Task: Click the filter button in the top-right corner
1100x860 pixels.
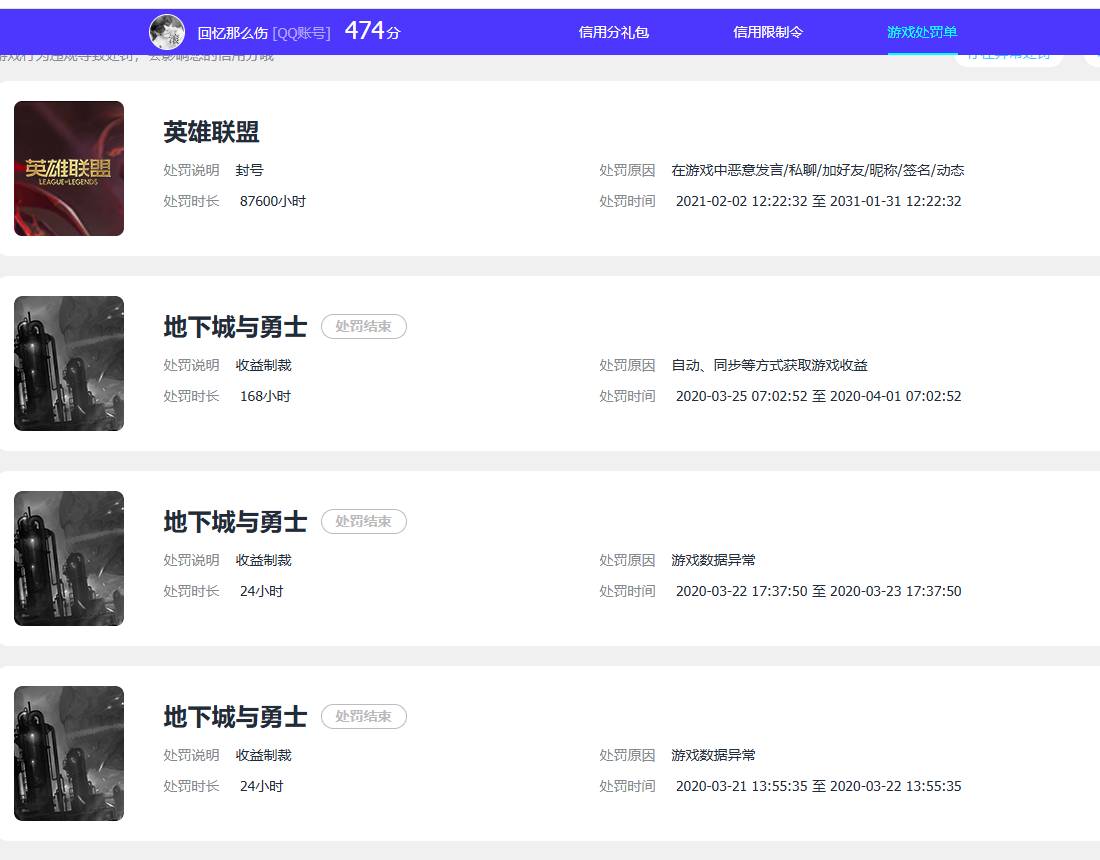Action: coord(1009,57)
